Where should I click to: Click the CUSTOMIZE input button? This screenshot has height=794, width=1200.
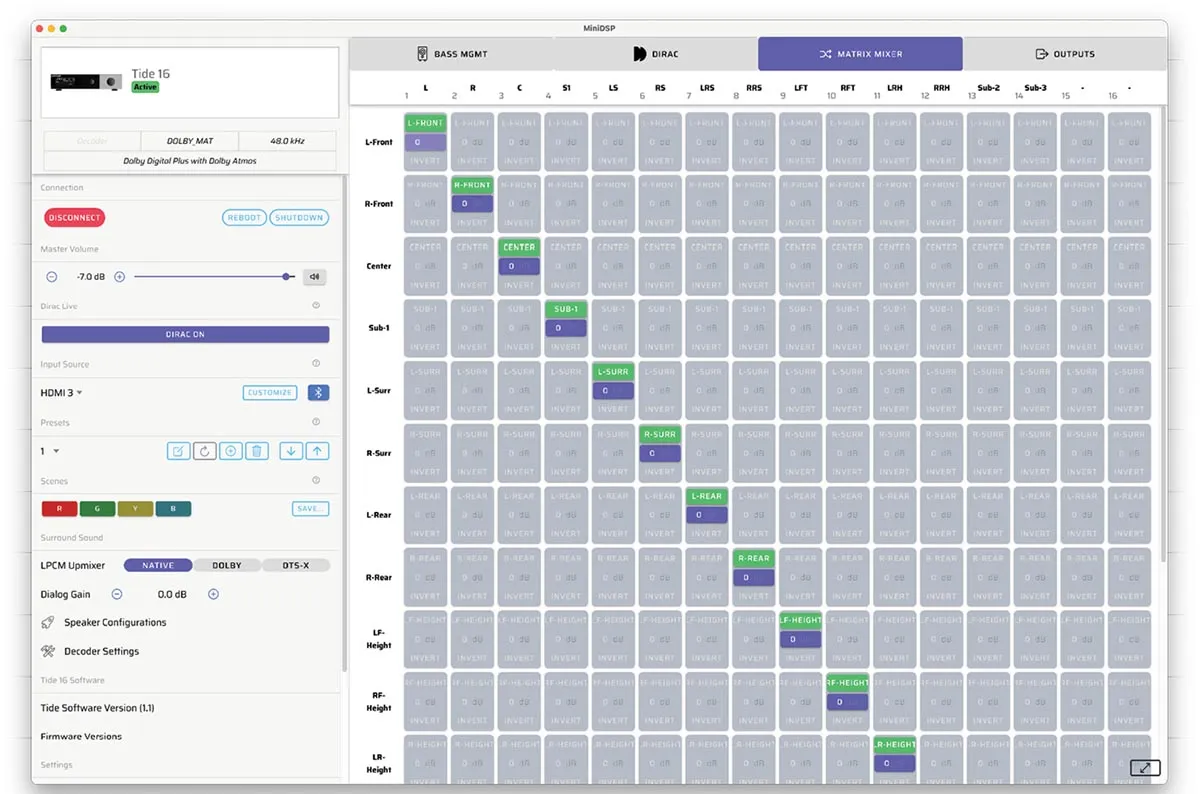tap(270, 393)
